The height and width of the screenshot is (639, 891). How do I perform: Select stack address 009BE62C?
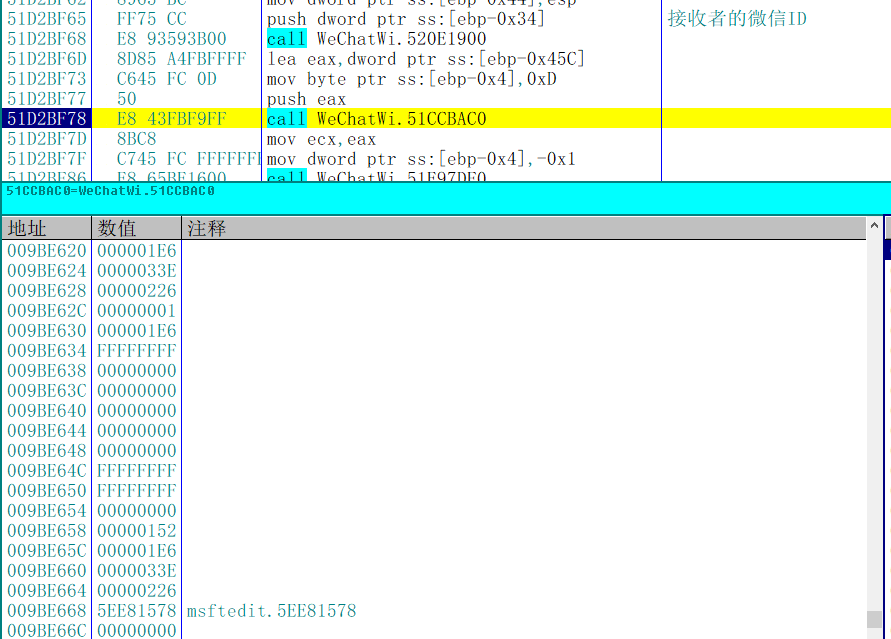click(47, 311)
